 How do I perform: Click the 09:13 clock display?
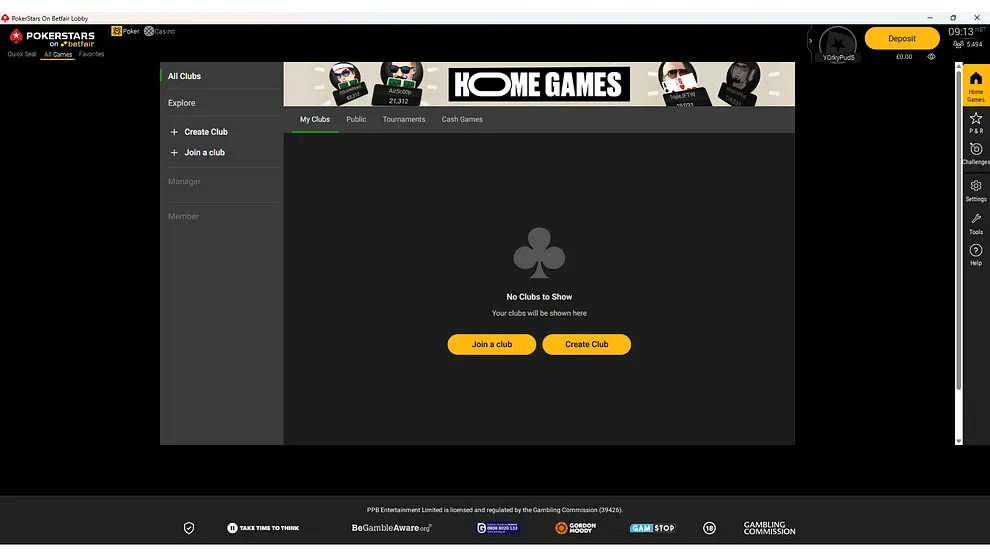click(960, 32)
